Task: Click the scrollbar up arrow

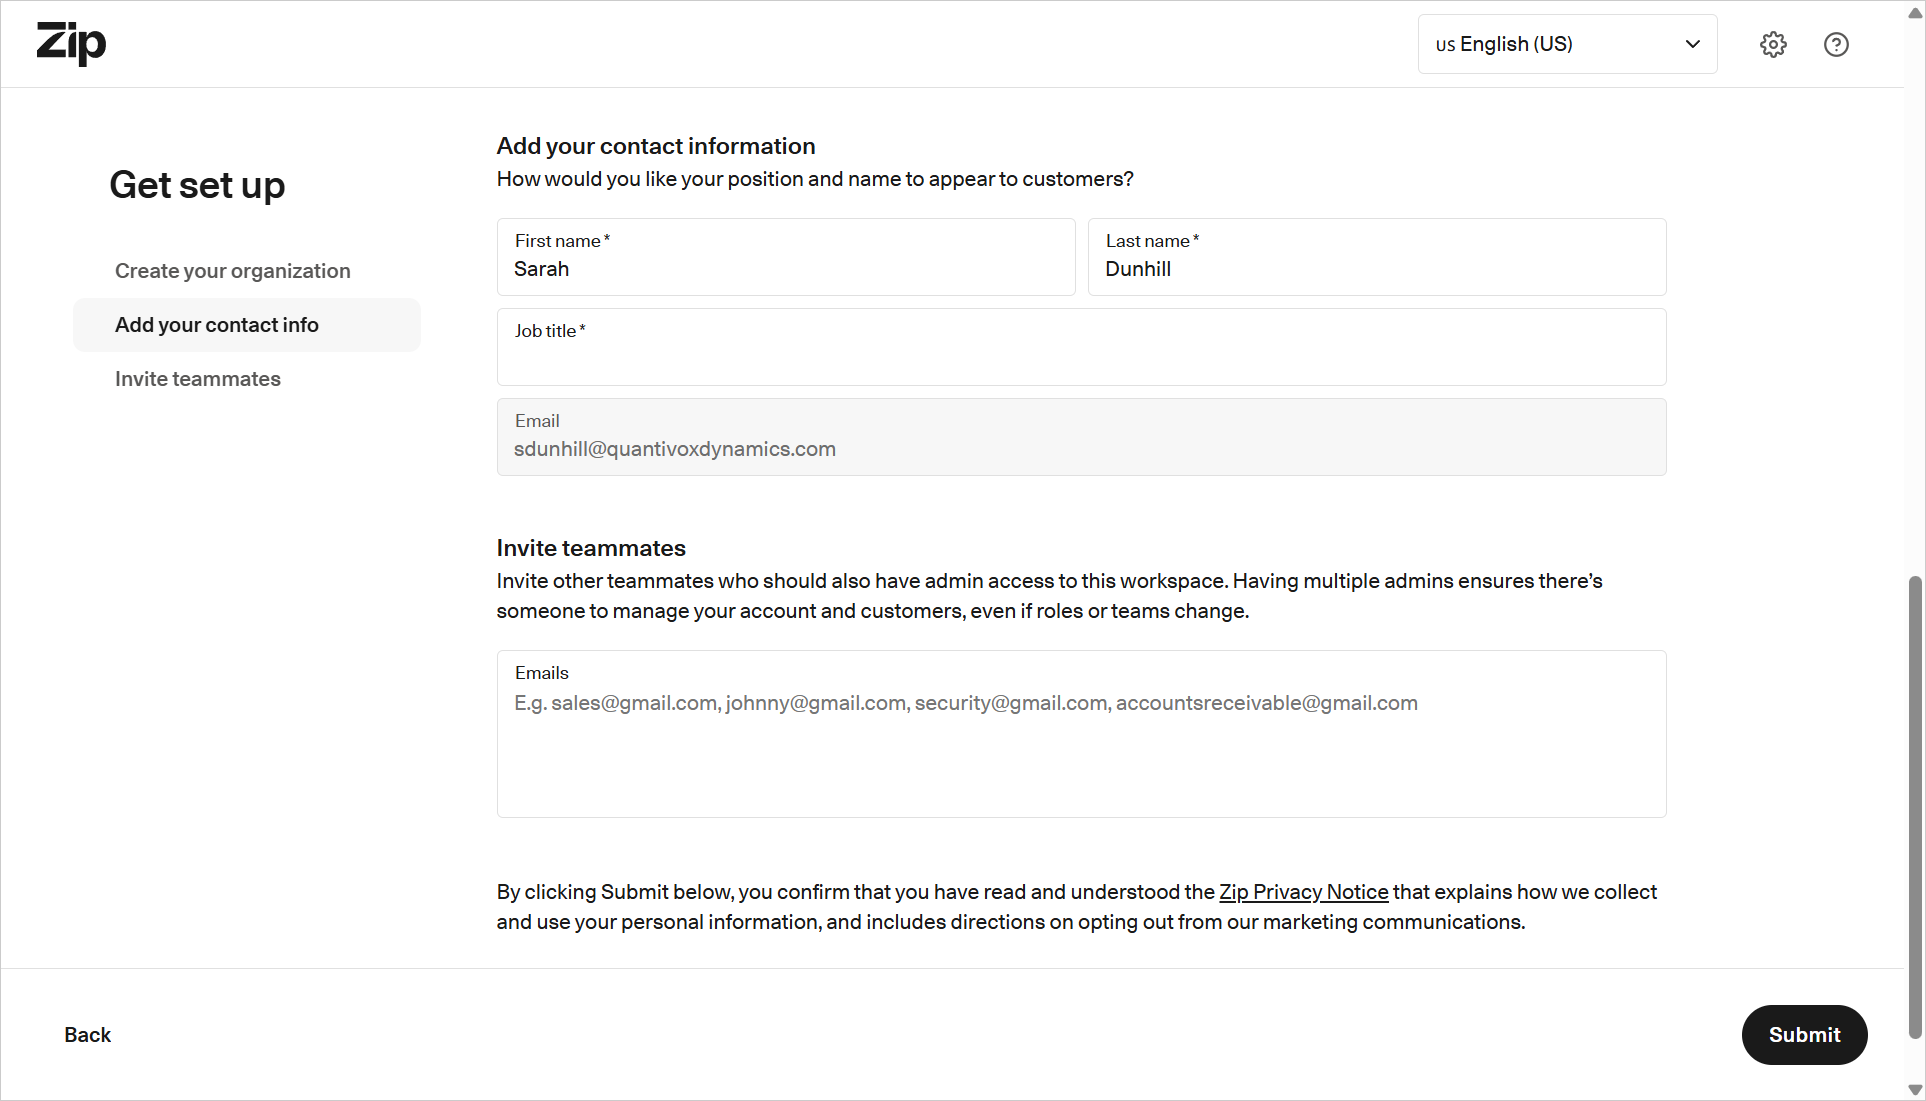Action: pos(1915,13)
